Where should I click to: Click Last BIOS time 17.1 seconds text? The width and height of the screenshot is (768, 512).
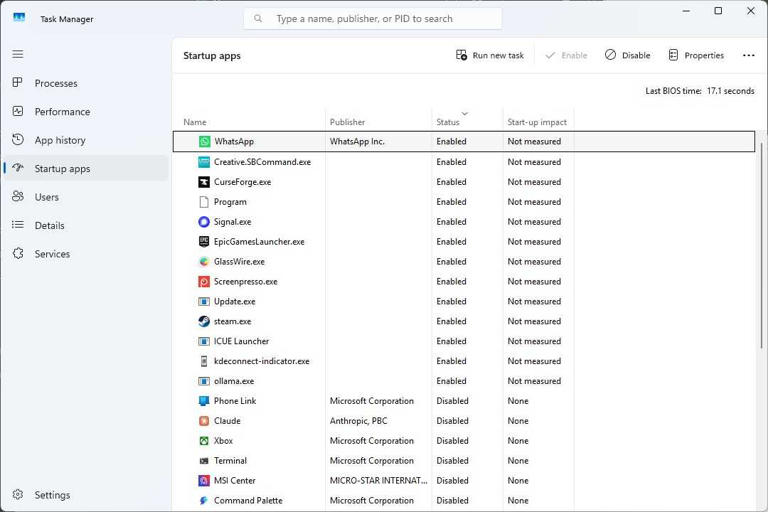pyautogui.click(x=699, y=91)
